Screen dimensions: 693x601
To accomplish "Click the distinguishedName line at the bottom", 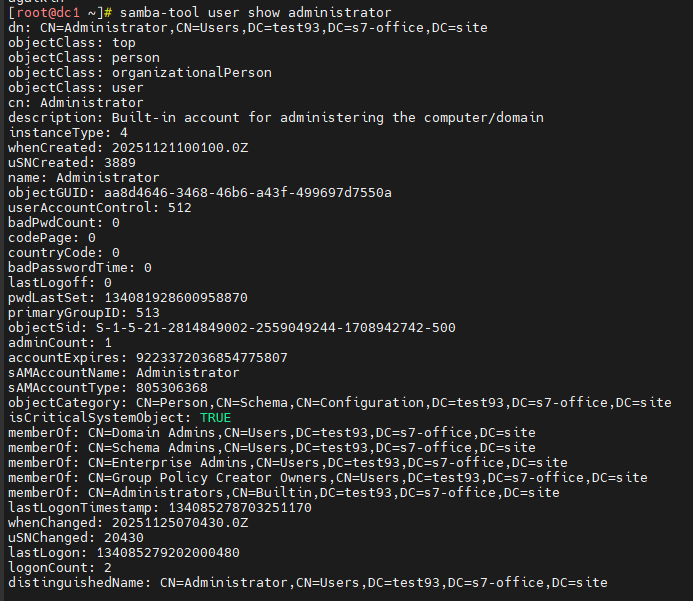I will tap(307, 582).
